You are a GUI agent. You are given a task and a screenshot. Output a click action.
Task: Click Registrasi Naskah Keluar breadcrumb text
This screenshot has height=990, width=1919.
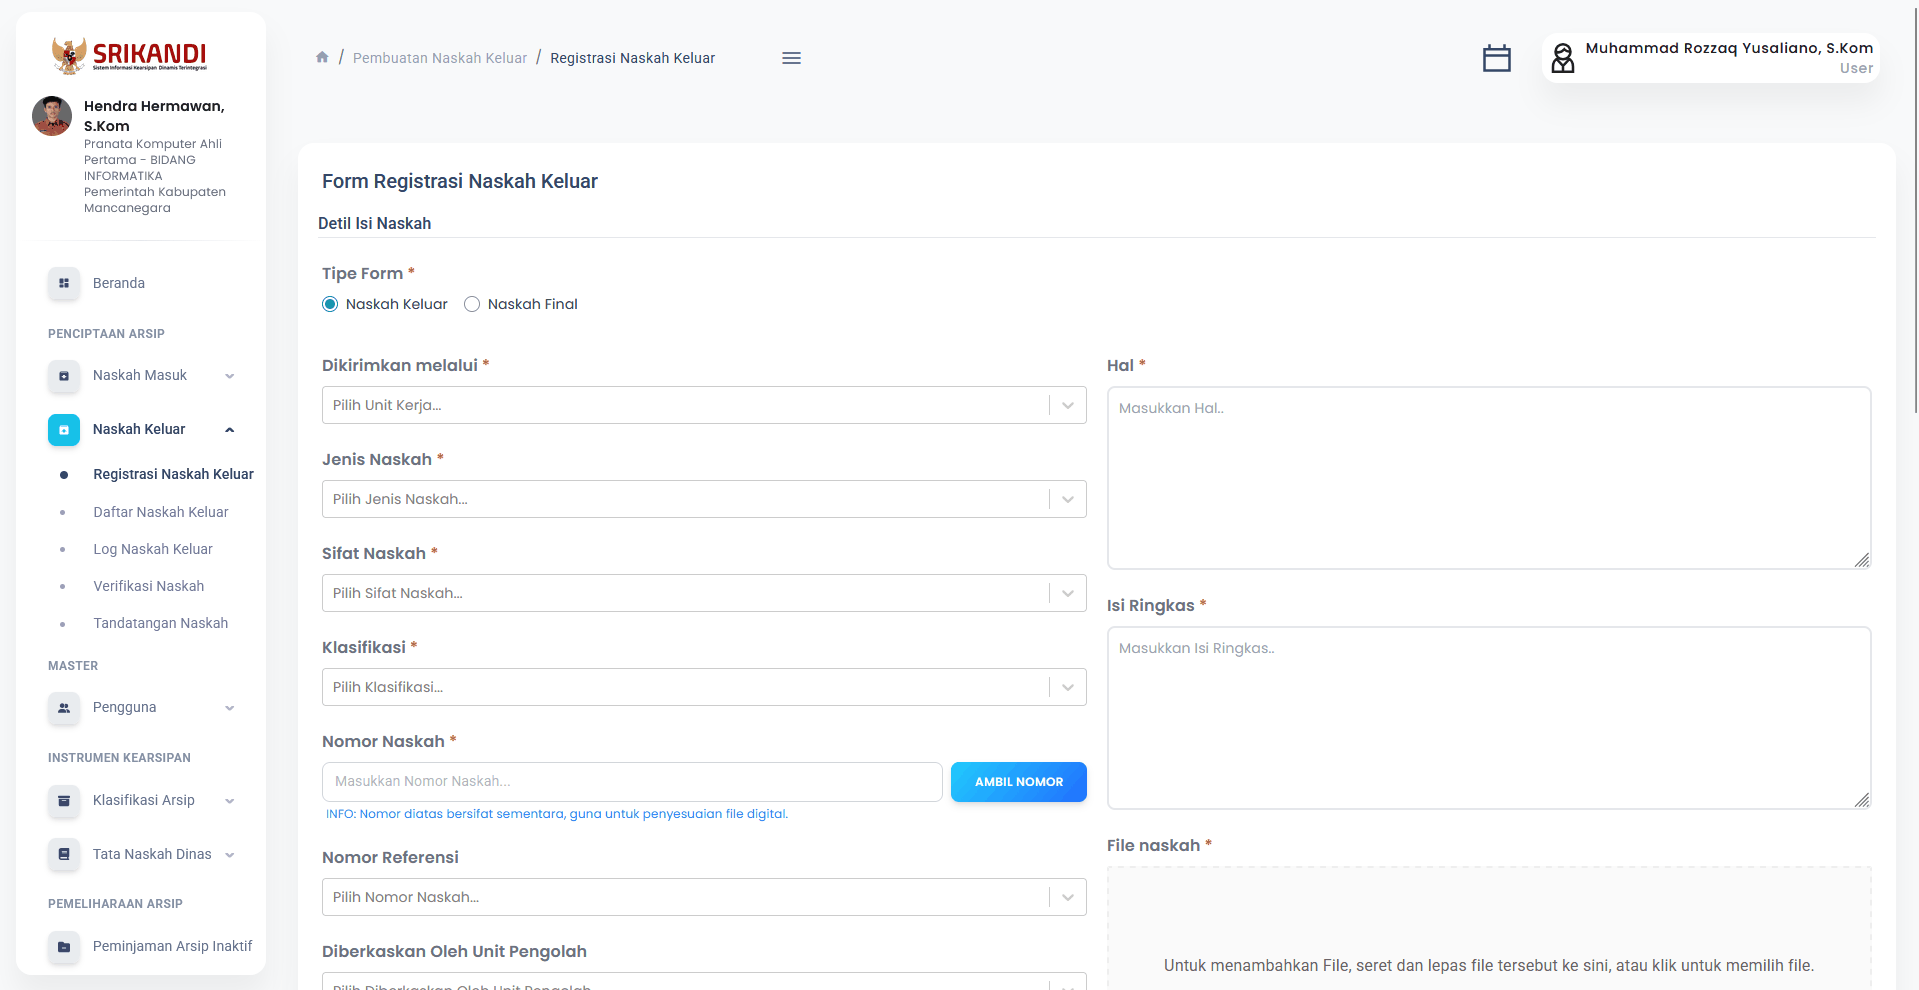tap(633, 58)
